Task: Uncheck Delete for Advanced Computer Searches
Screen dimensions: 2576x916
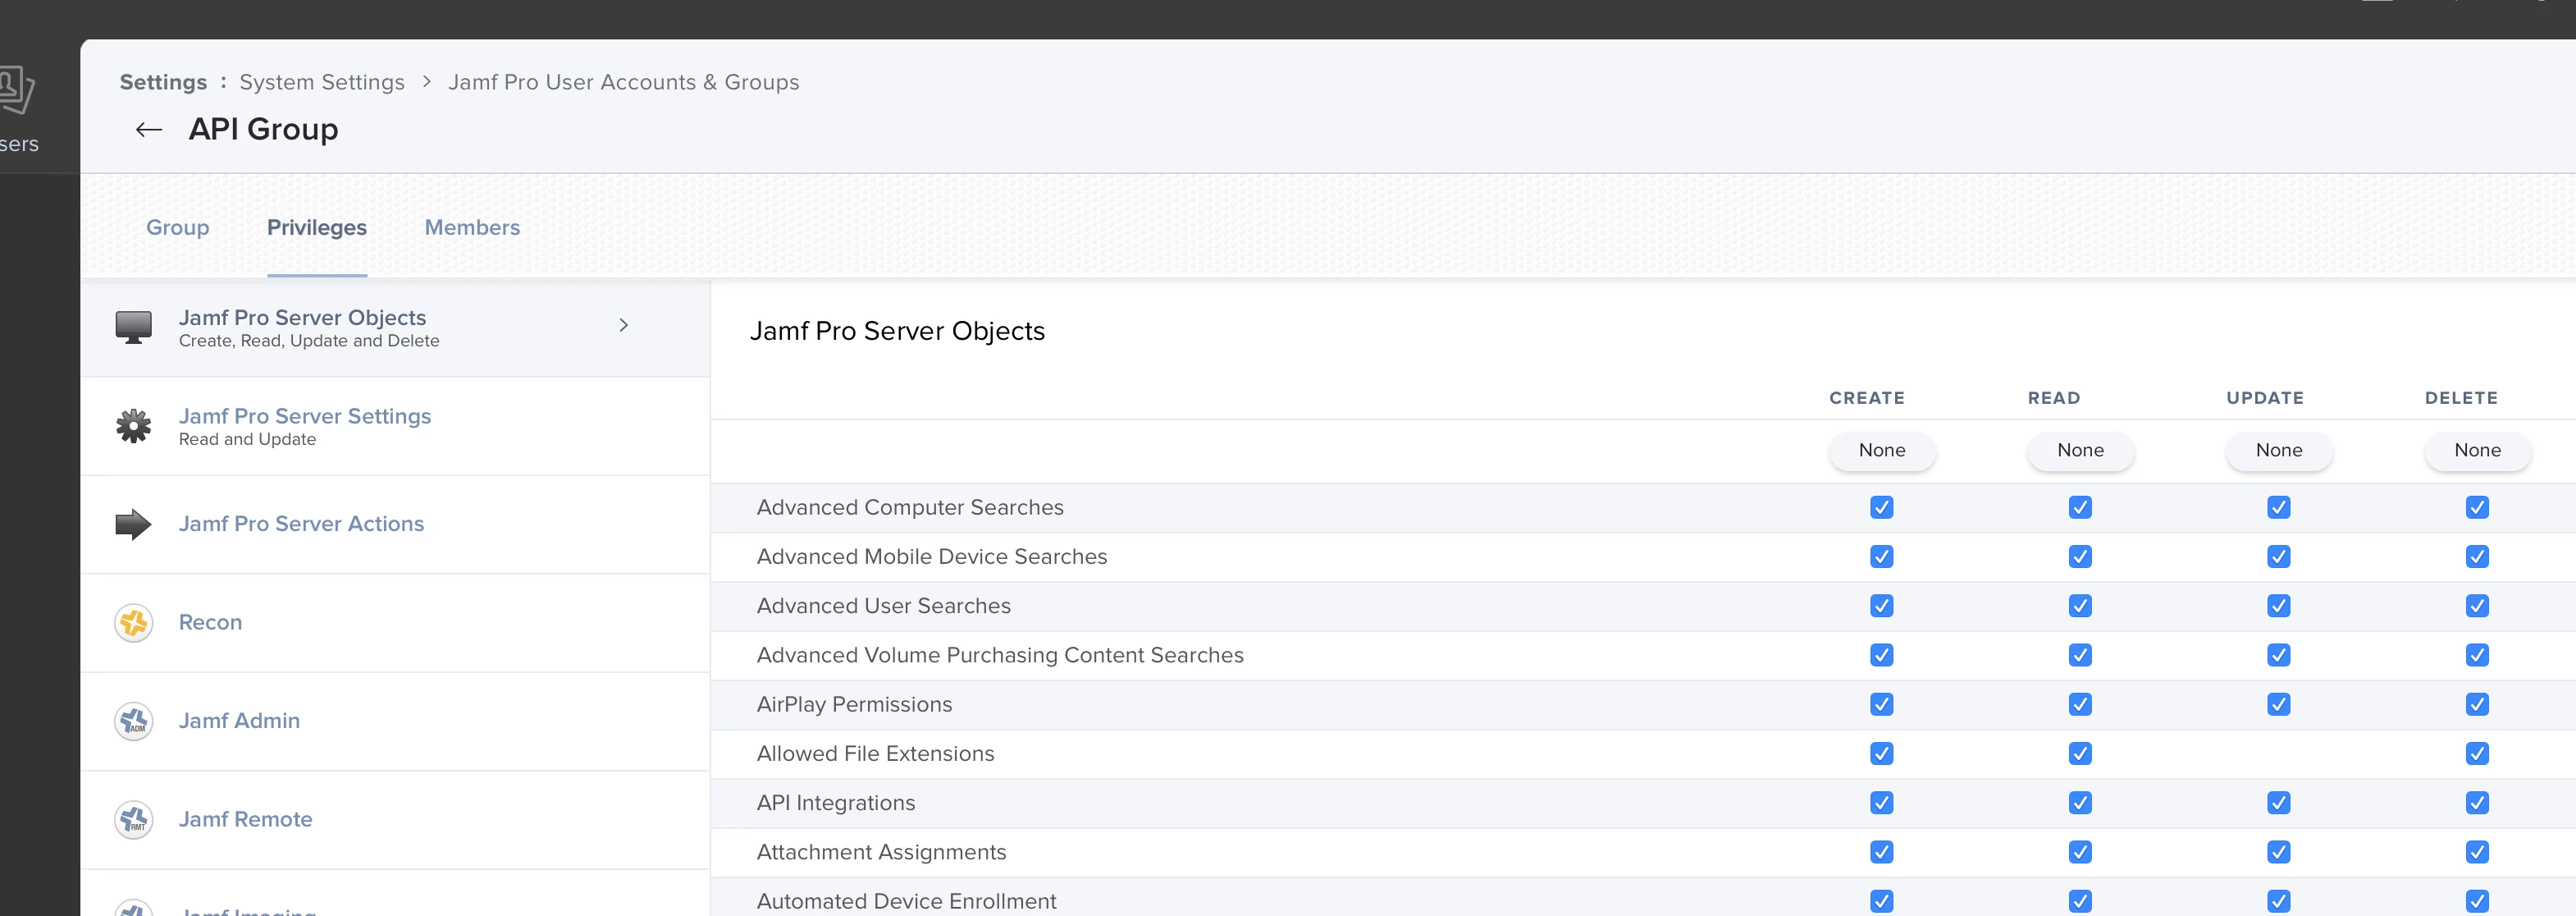Action: 2477,507
